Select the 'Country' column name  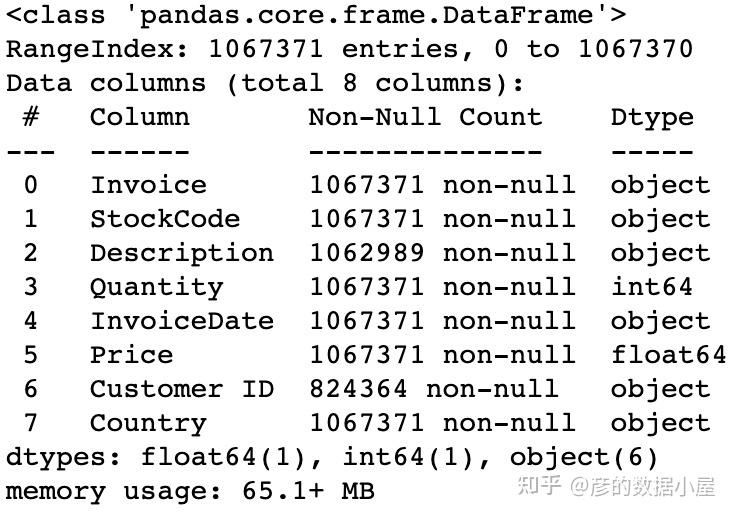pyautogui.click(x=148, y=423)
